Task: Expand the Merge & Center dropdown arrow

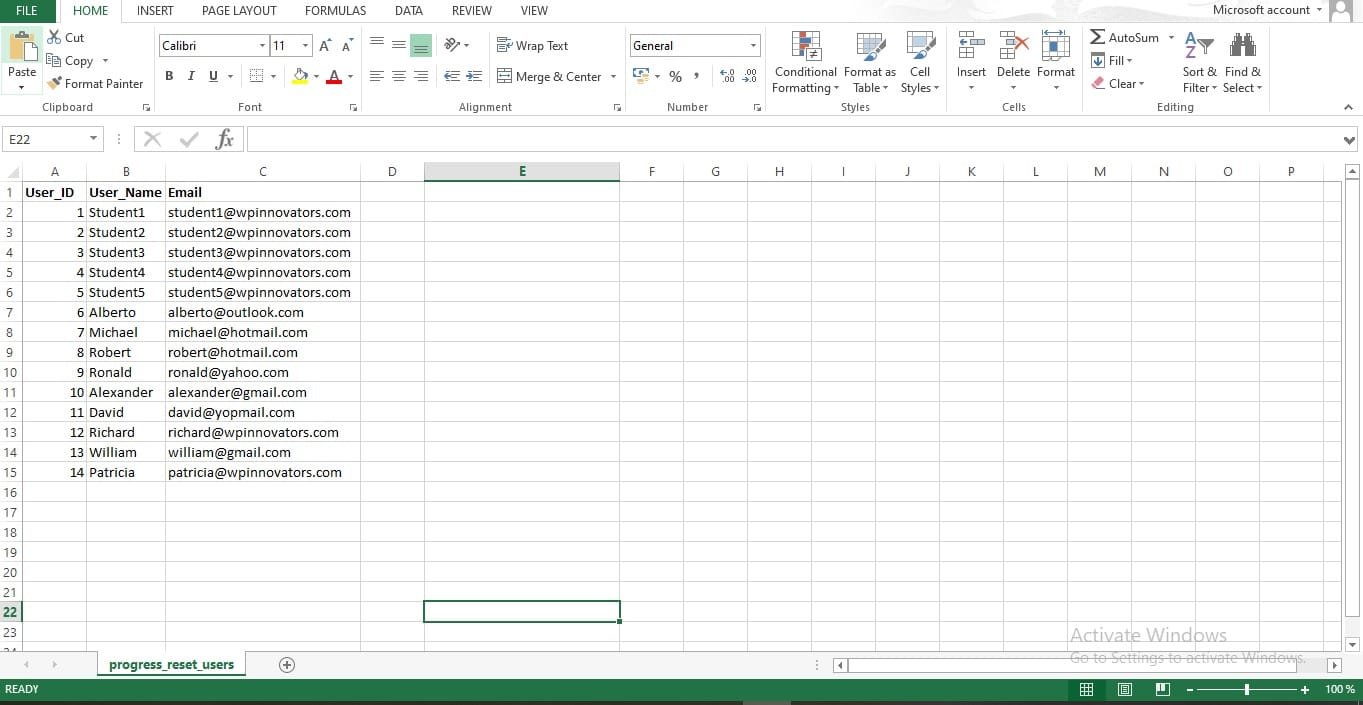Action: pos(613,76)
